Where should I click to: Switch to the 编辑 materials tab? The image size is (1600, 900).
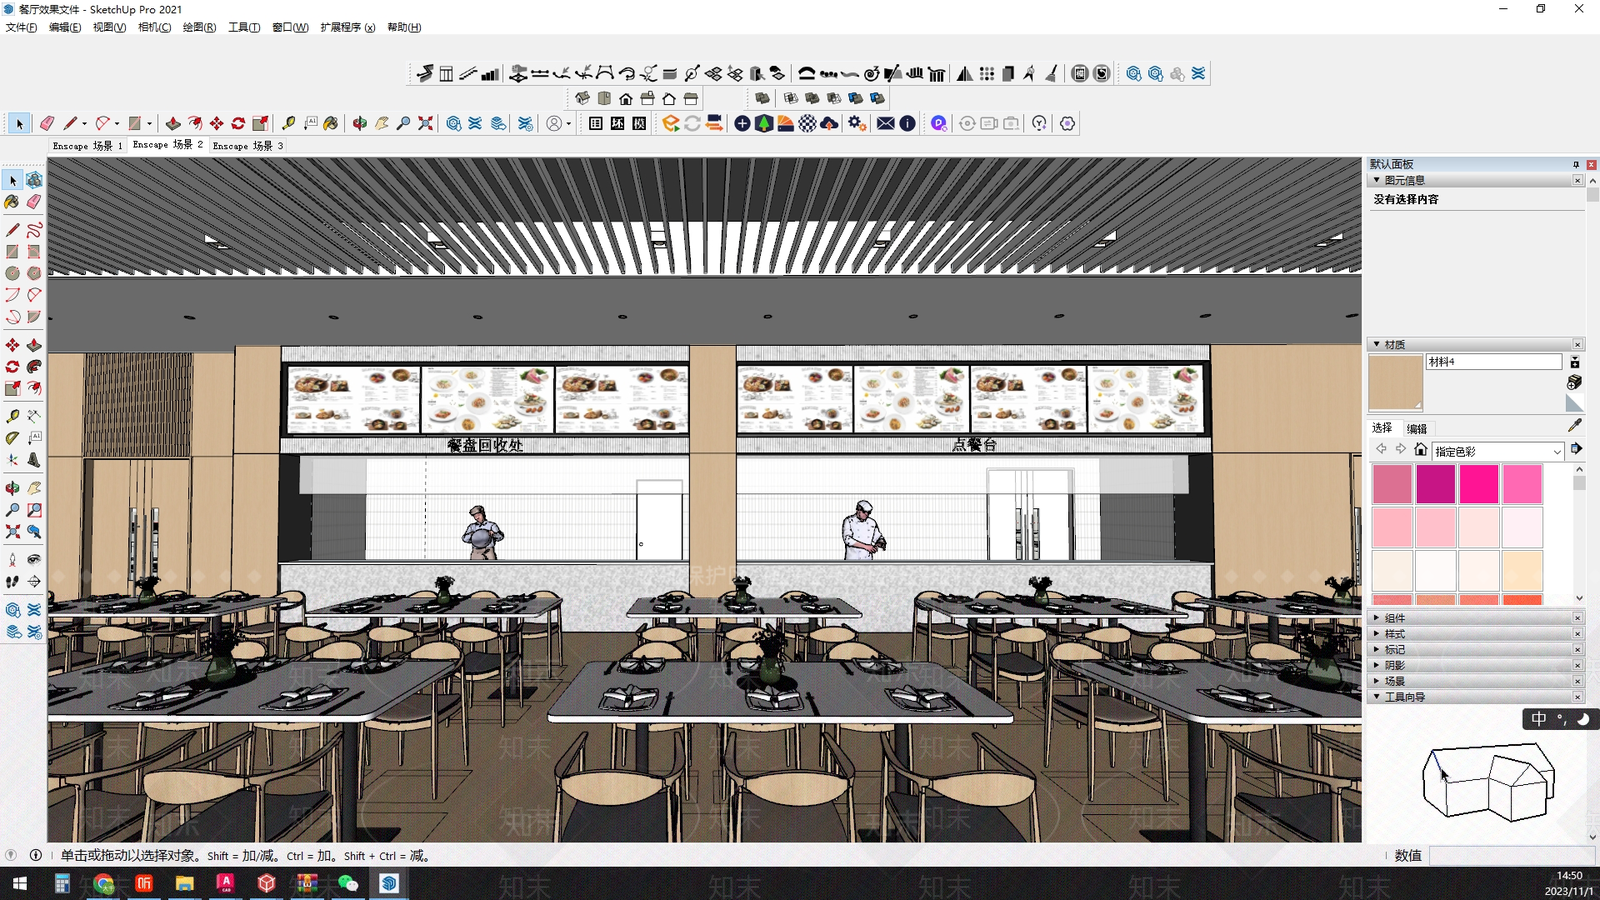click(x=1417, y=428)
